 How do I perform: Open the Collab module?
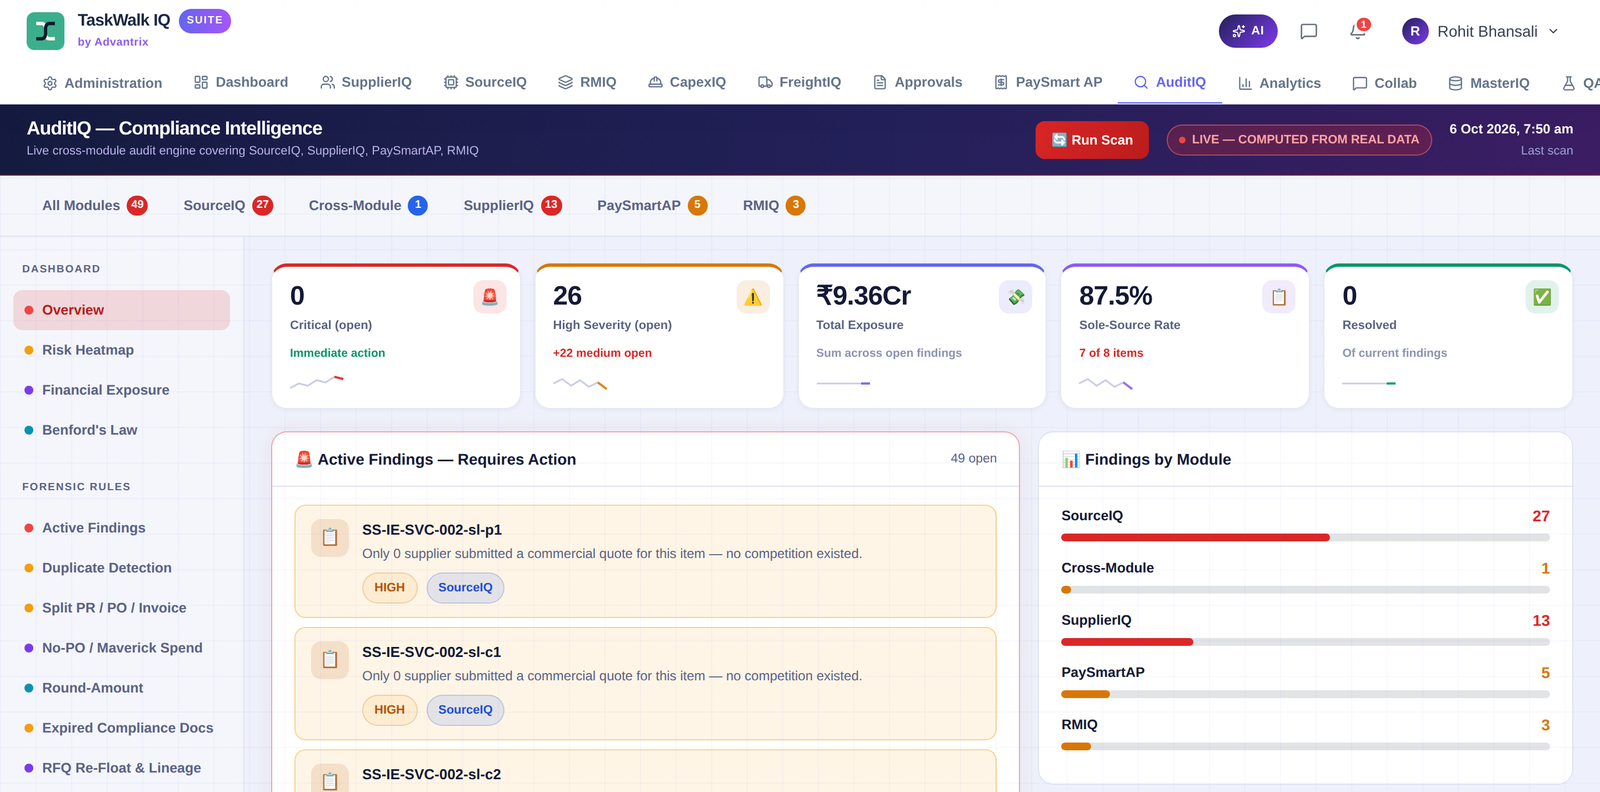click(1385, 83)
